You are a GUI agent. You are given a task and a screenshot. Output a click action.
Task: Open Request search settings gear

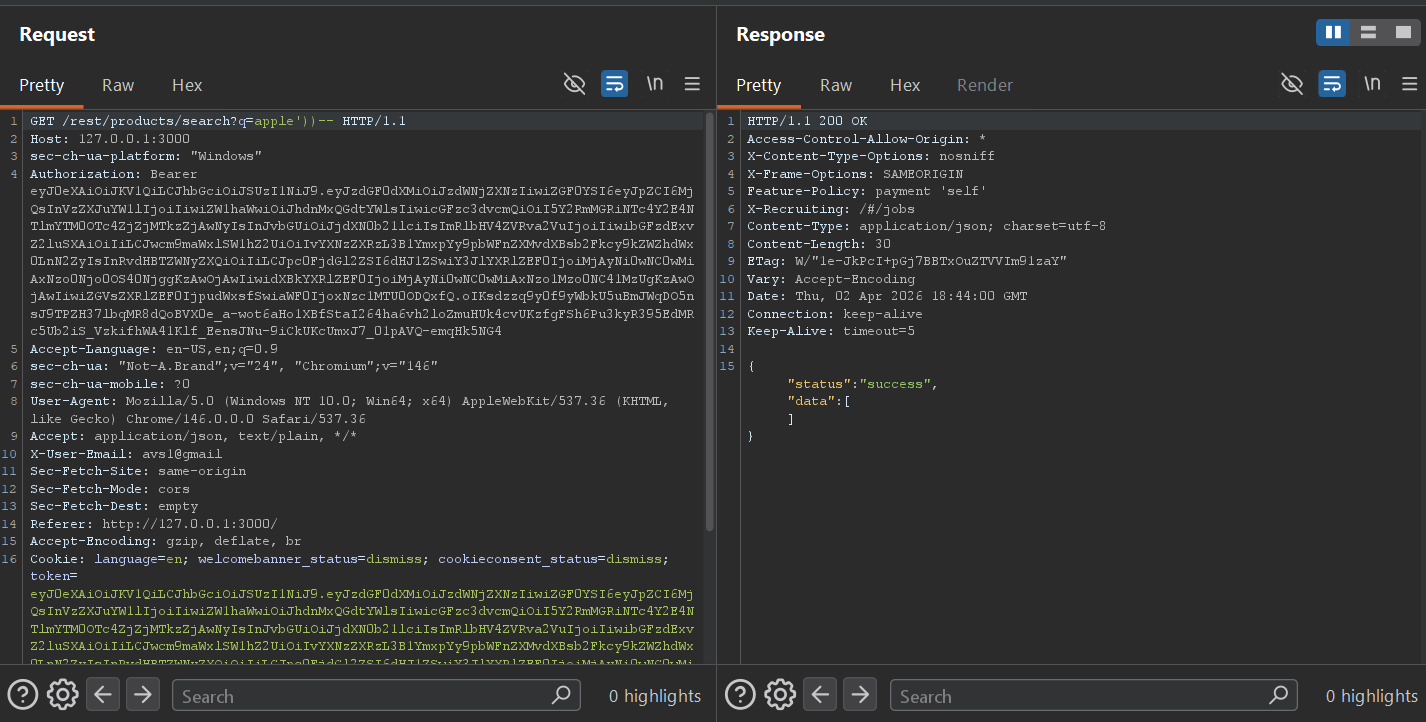pyautogui.click(x=62, y=694)
